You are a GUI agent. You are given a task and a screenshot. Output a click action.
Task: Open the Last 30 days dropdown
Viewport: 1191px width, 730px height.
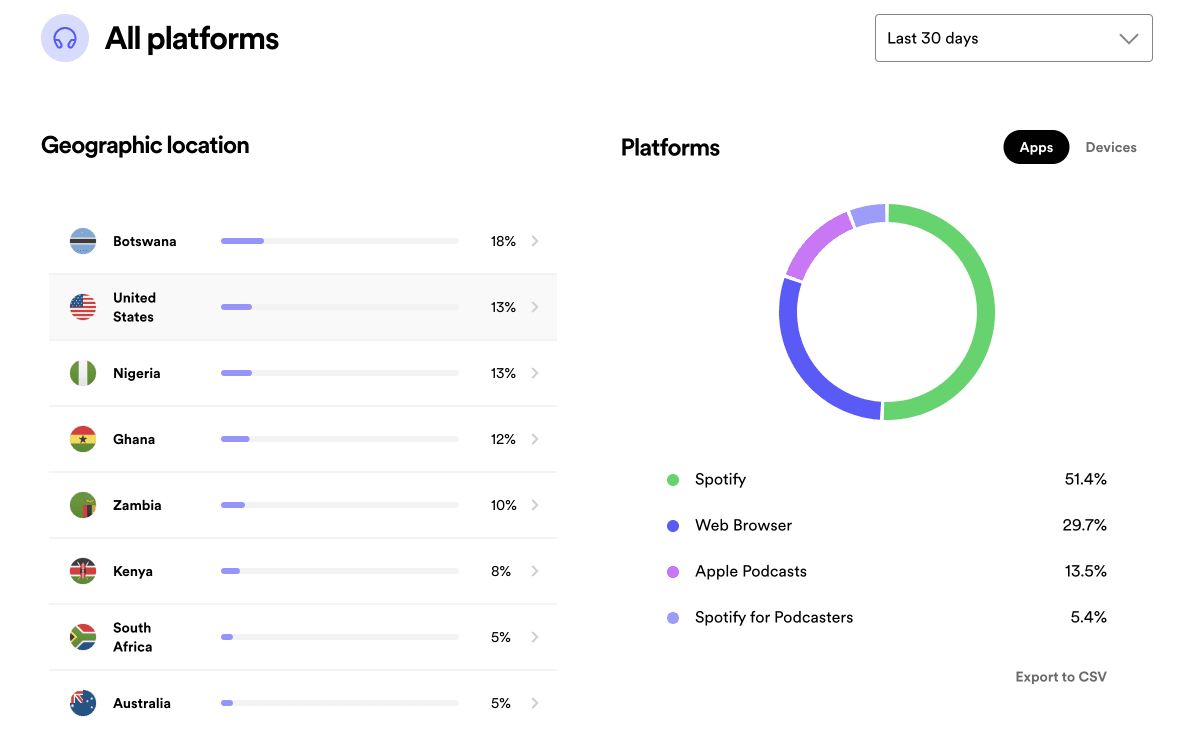pyautogui.click(x=1013, y=38)
